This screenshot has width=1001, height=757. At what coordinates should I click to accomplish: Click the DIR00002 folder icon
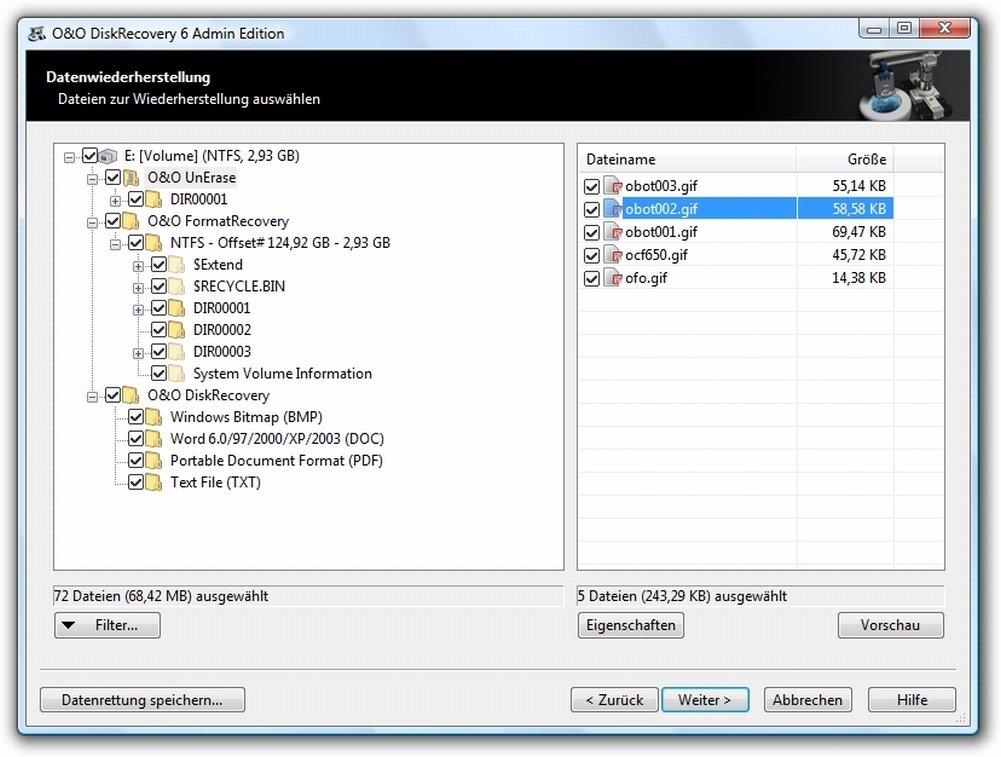[177, 330]
